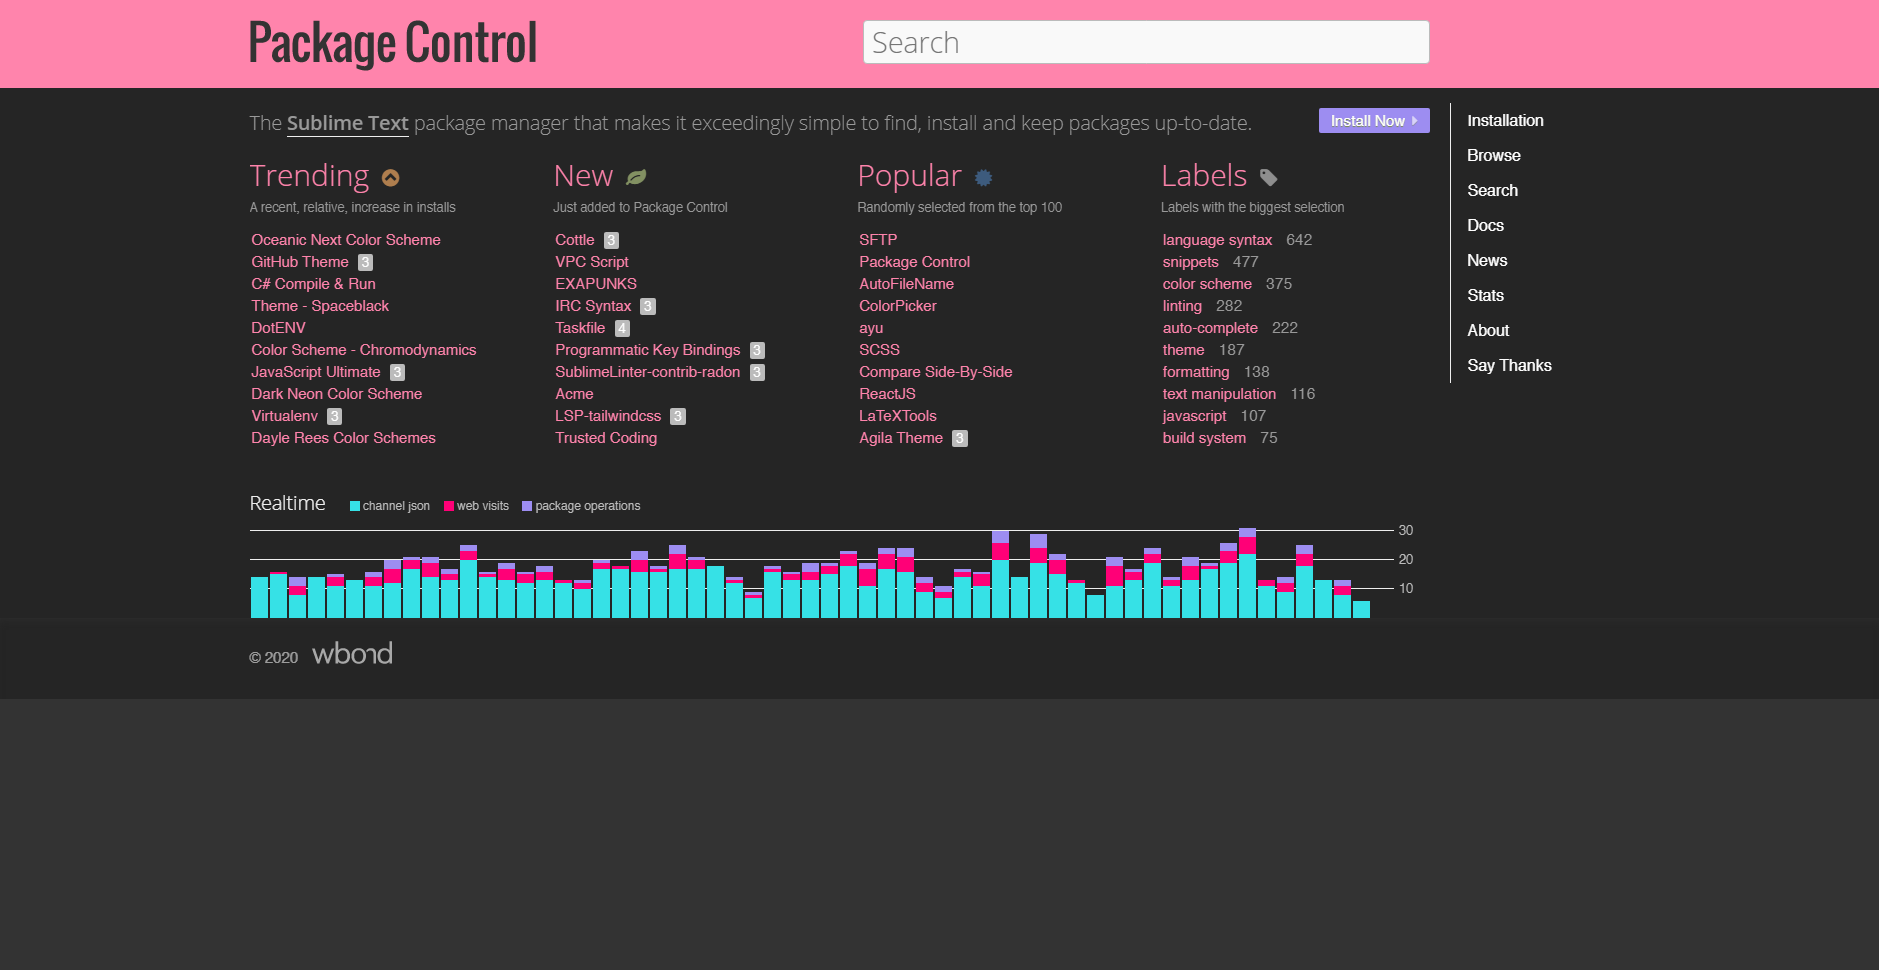Open the Package Control site title
Screen dimensions: 1879x970
point(393,43)
